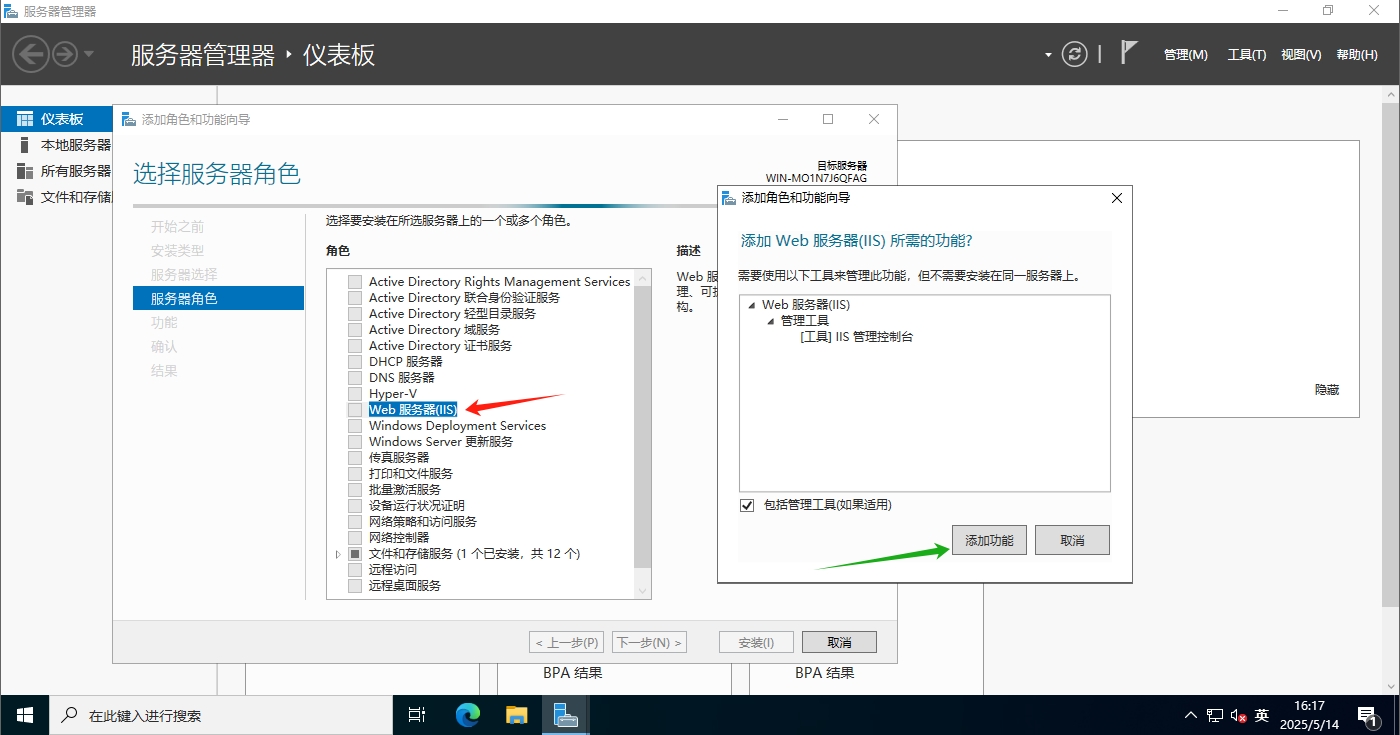Screen dimensions: 1400x735
Task: Click the 安装(I) button
Action: [756, 642]
